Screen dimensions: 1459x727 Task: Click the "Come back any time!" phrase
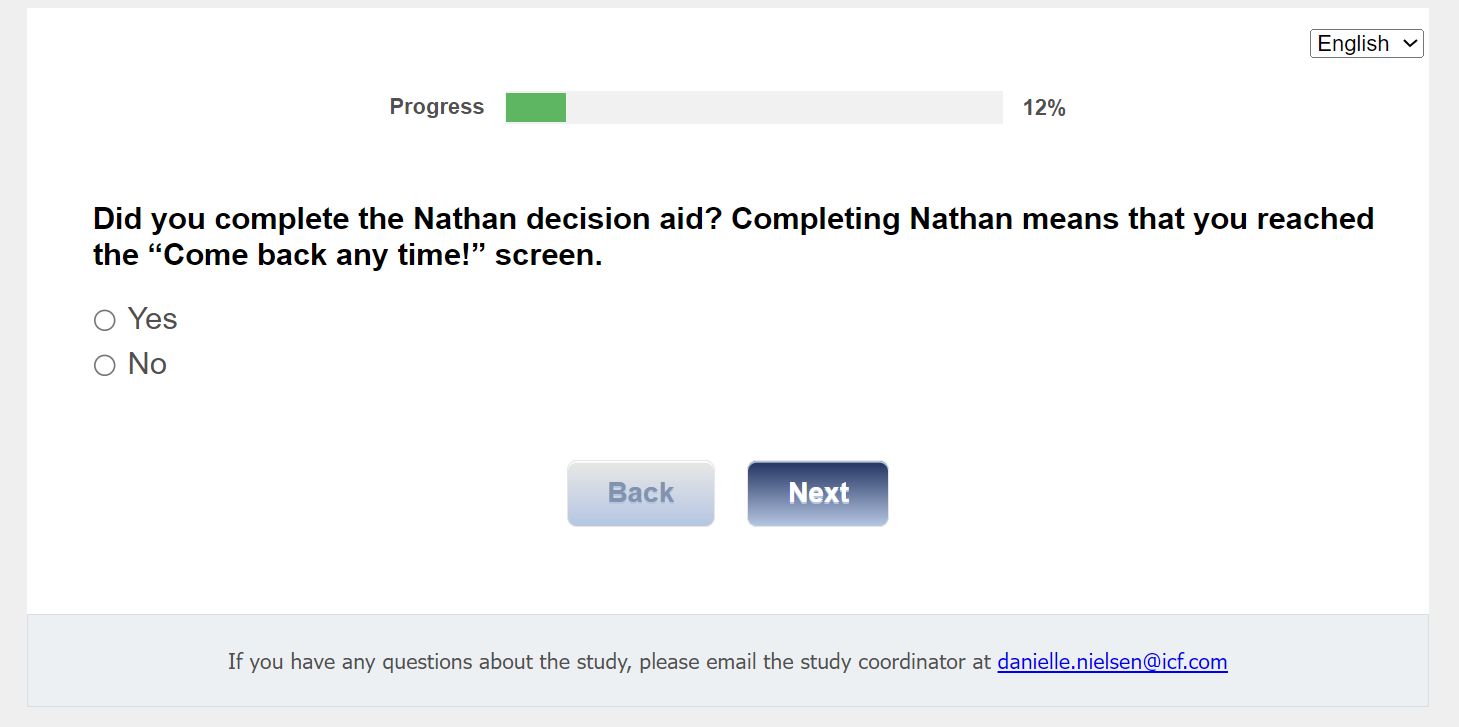click(306, 256)
